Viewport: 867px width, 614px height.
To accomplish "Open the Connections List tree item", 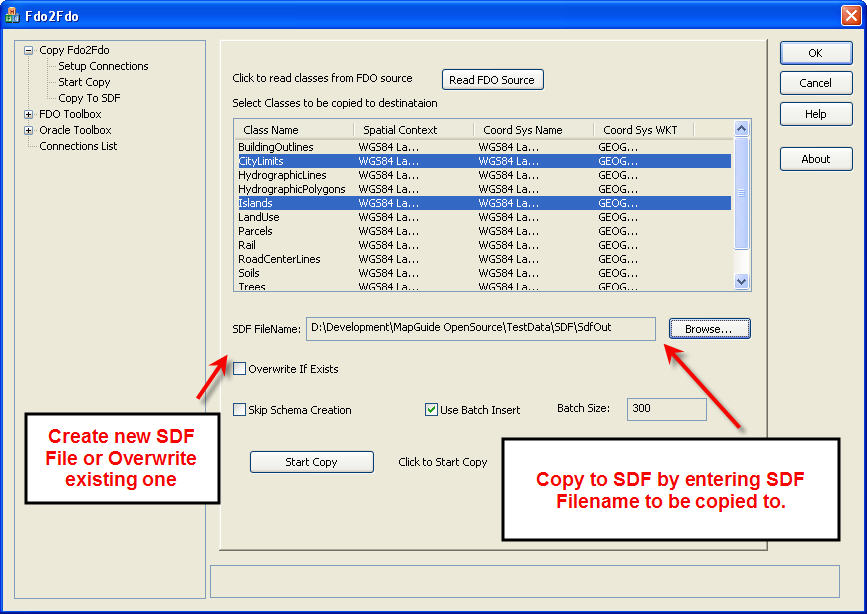I will click(x=78, y=147).
